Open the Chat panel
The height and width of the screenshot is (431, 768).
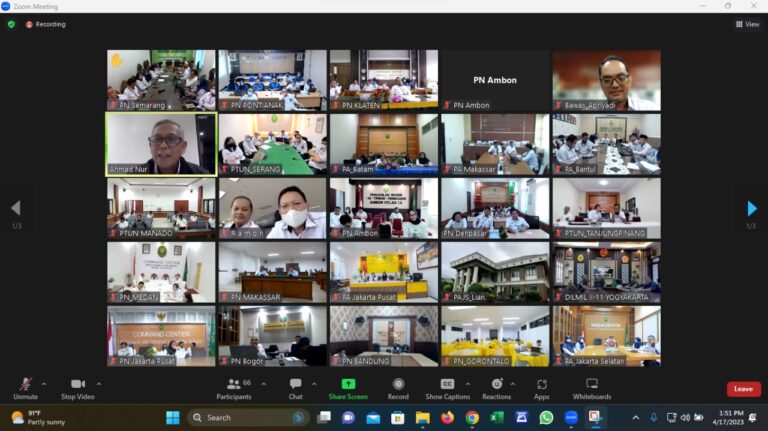(296, 384)
